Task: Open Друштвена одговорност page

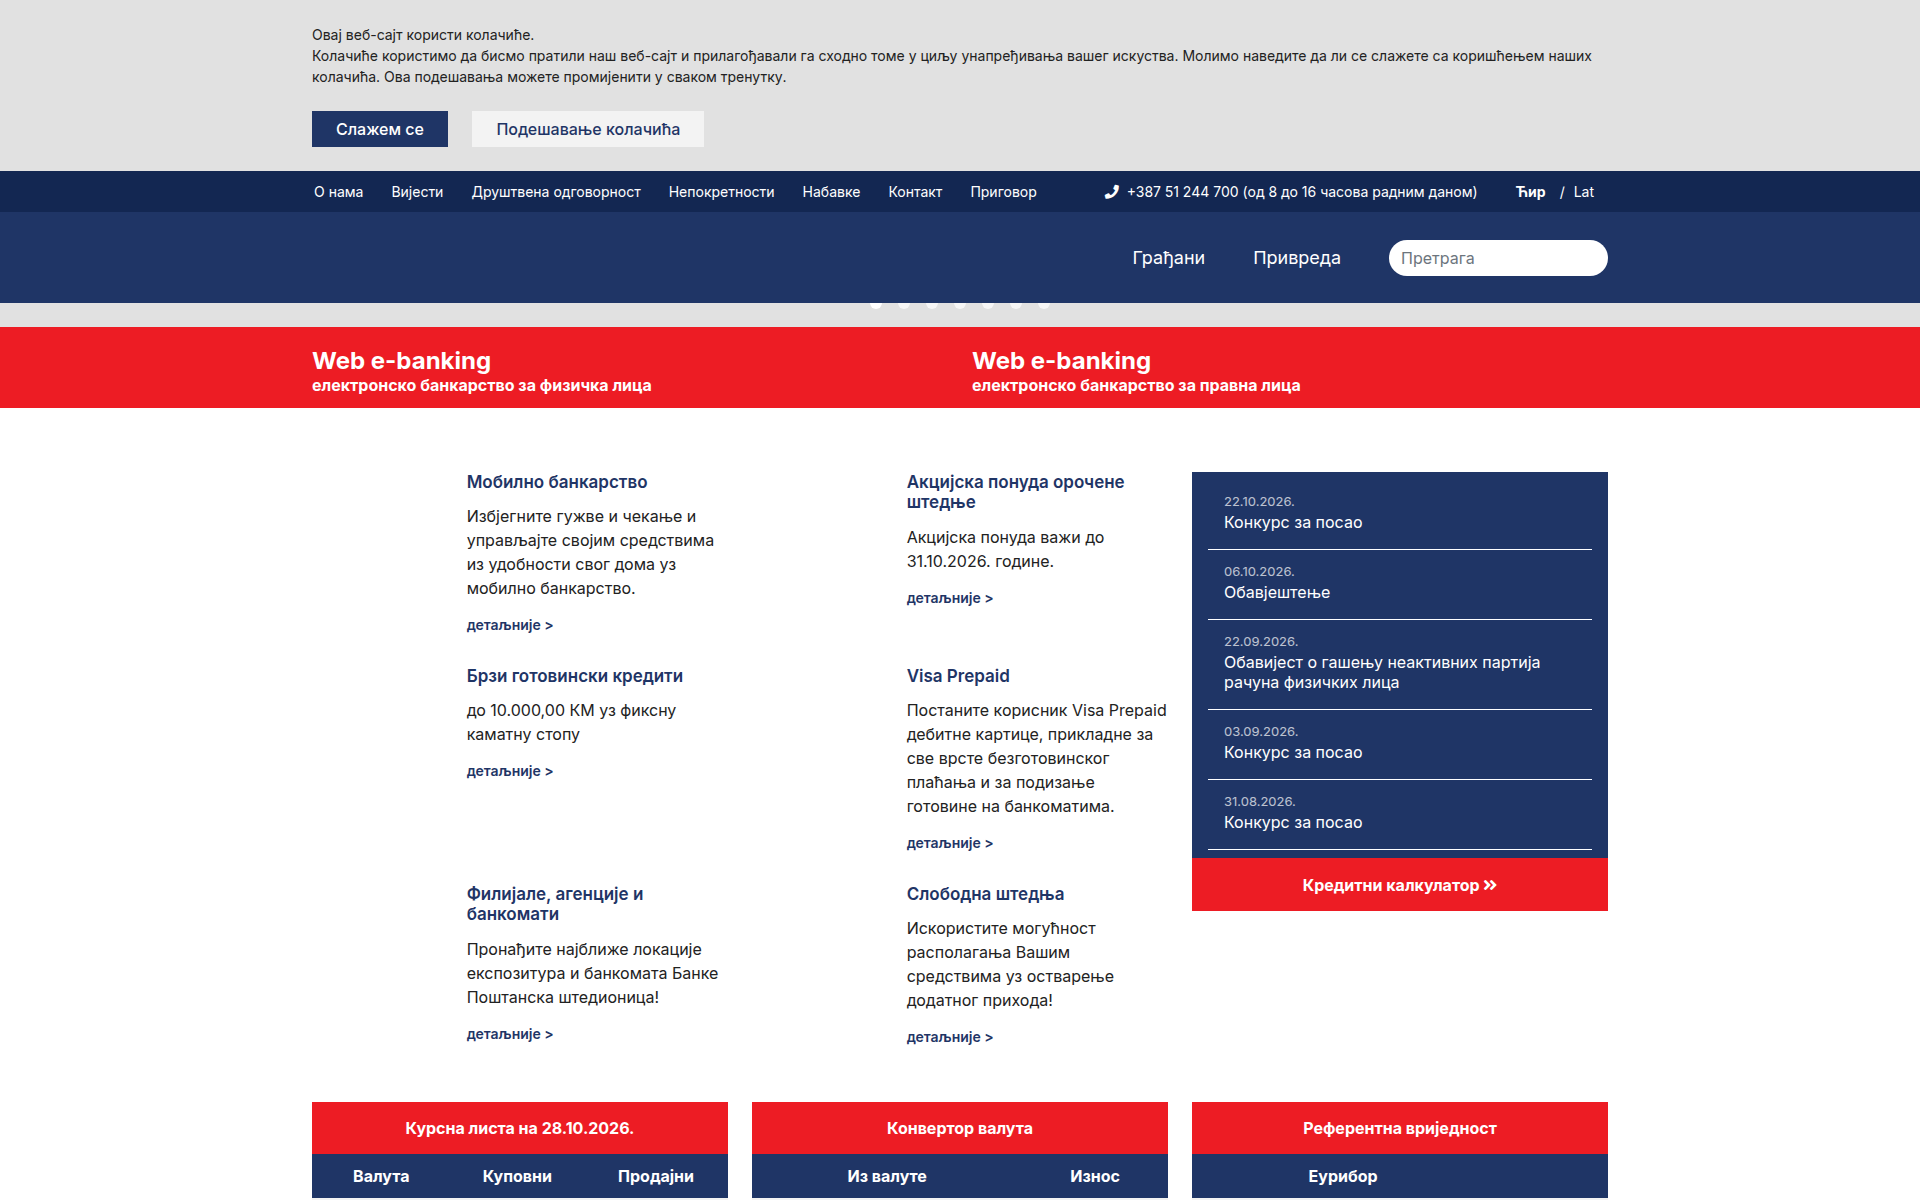Action: pos(556,192)
